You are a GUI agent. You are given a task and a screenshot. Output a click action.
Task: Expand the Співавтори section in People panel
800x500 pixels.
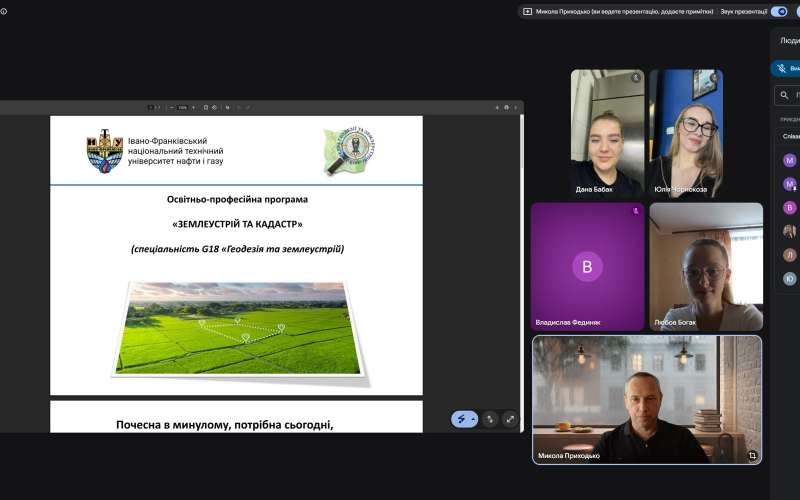(x=789, y=136)
